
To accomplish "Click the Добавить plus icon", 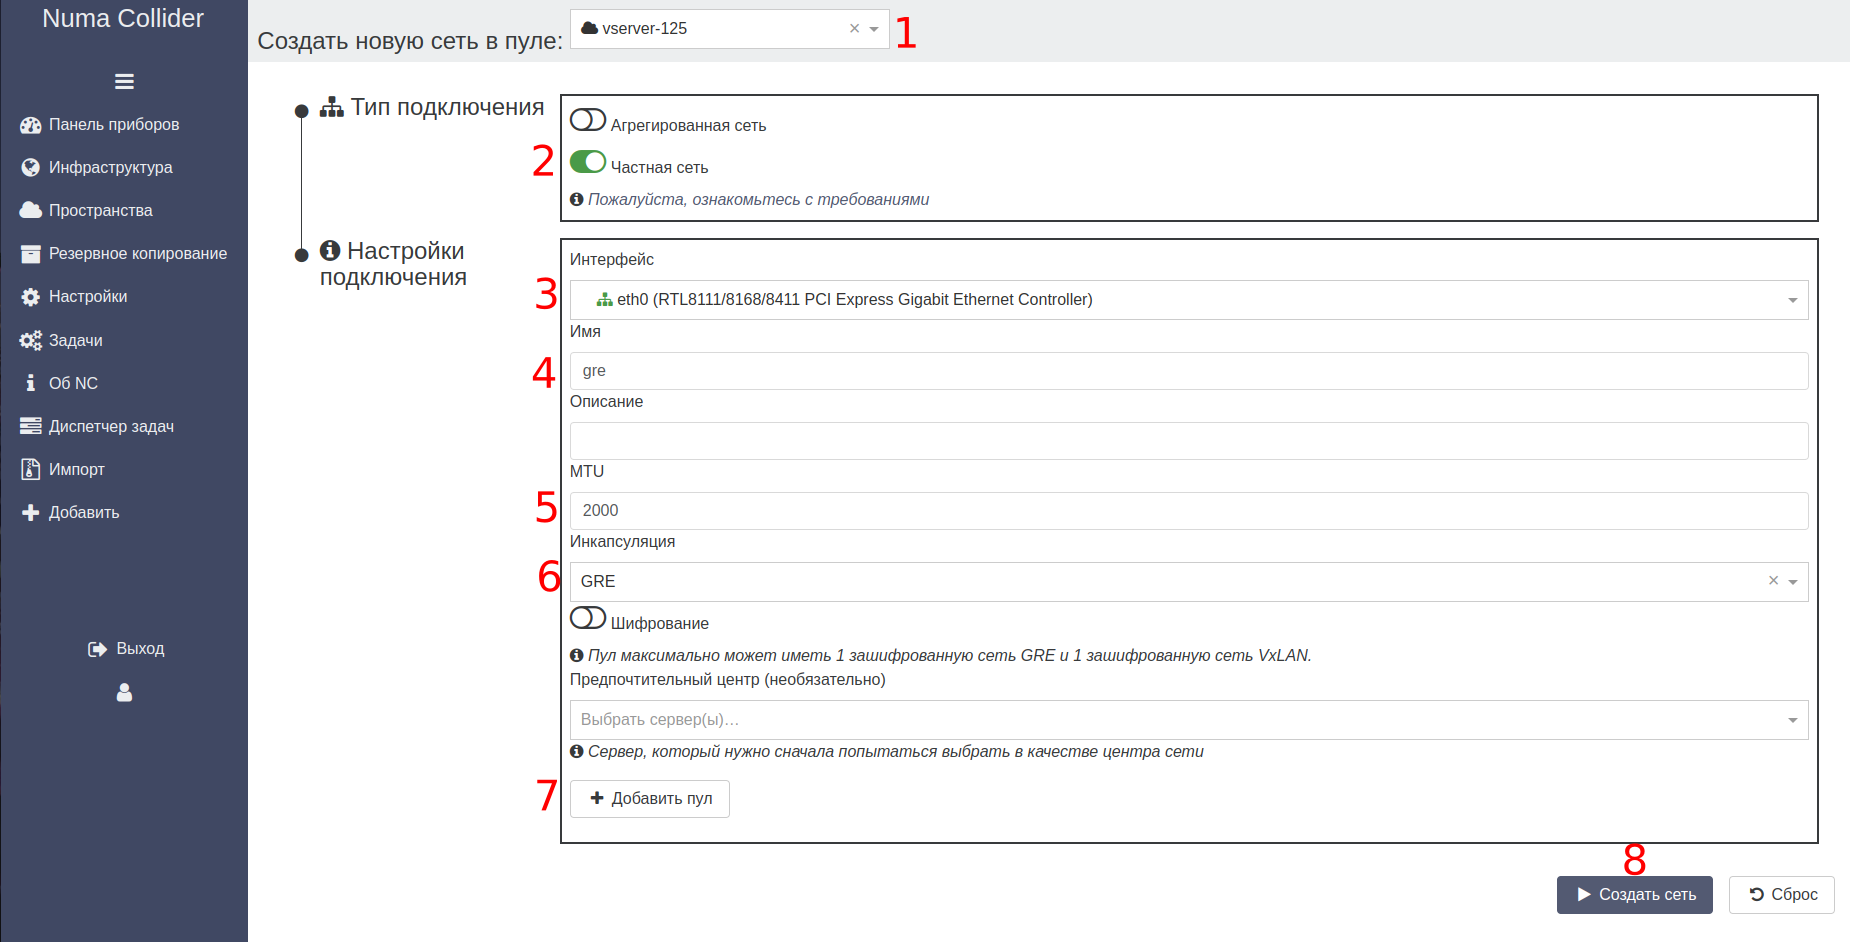I will (31, 512).
